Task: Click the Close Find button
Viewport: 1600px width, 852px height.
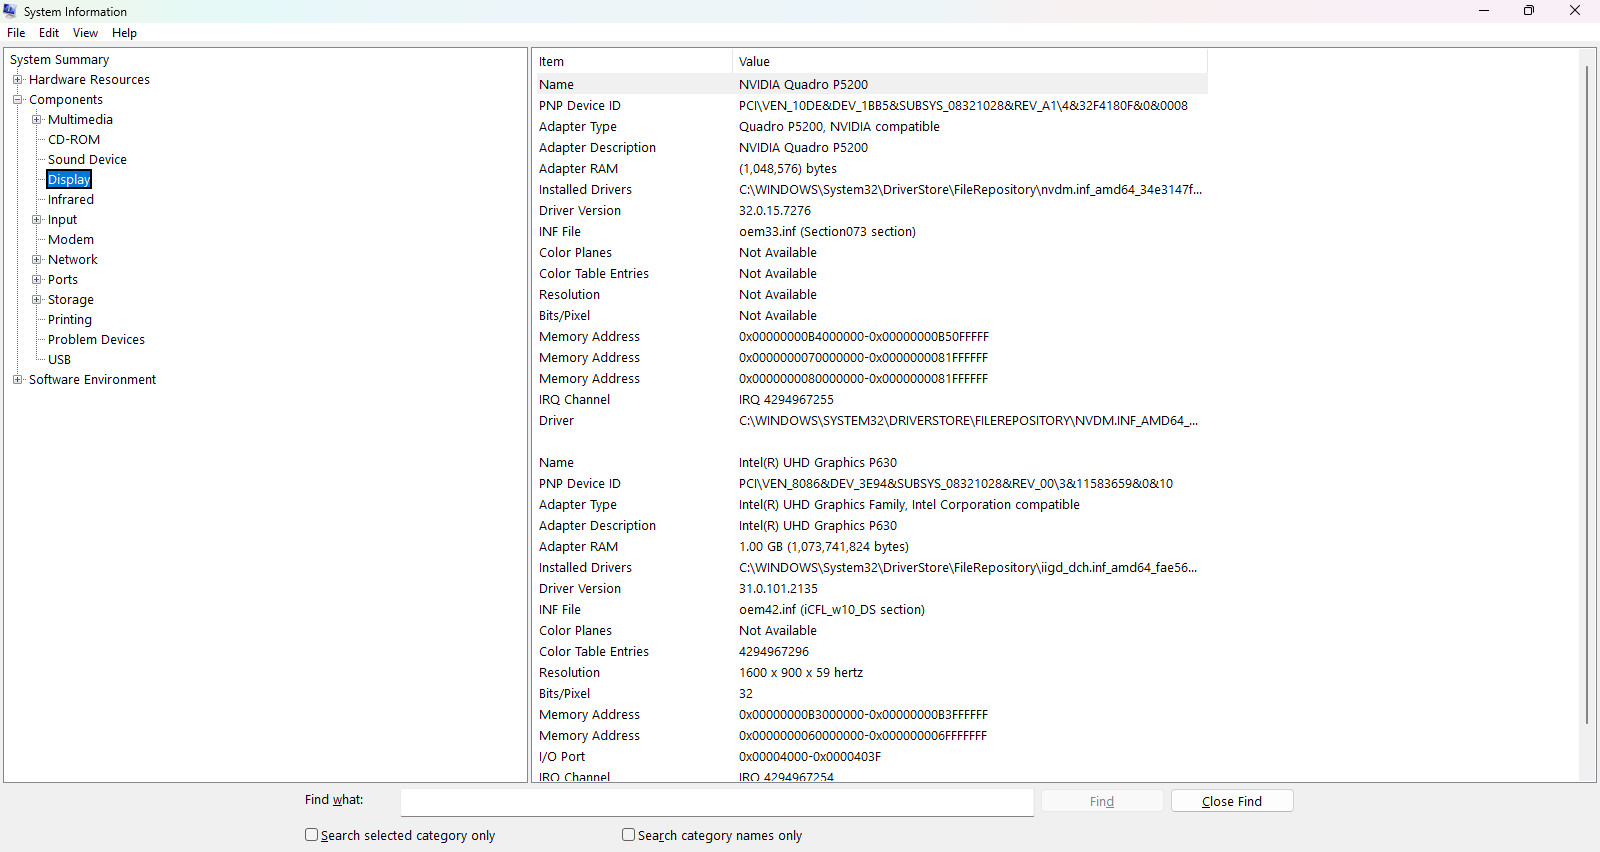Action: coord(1232,801)
